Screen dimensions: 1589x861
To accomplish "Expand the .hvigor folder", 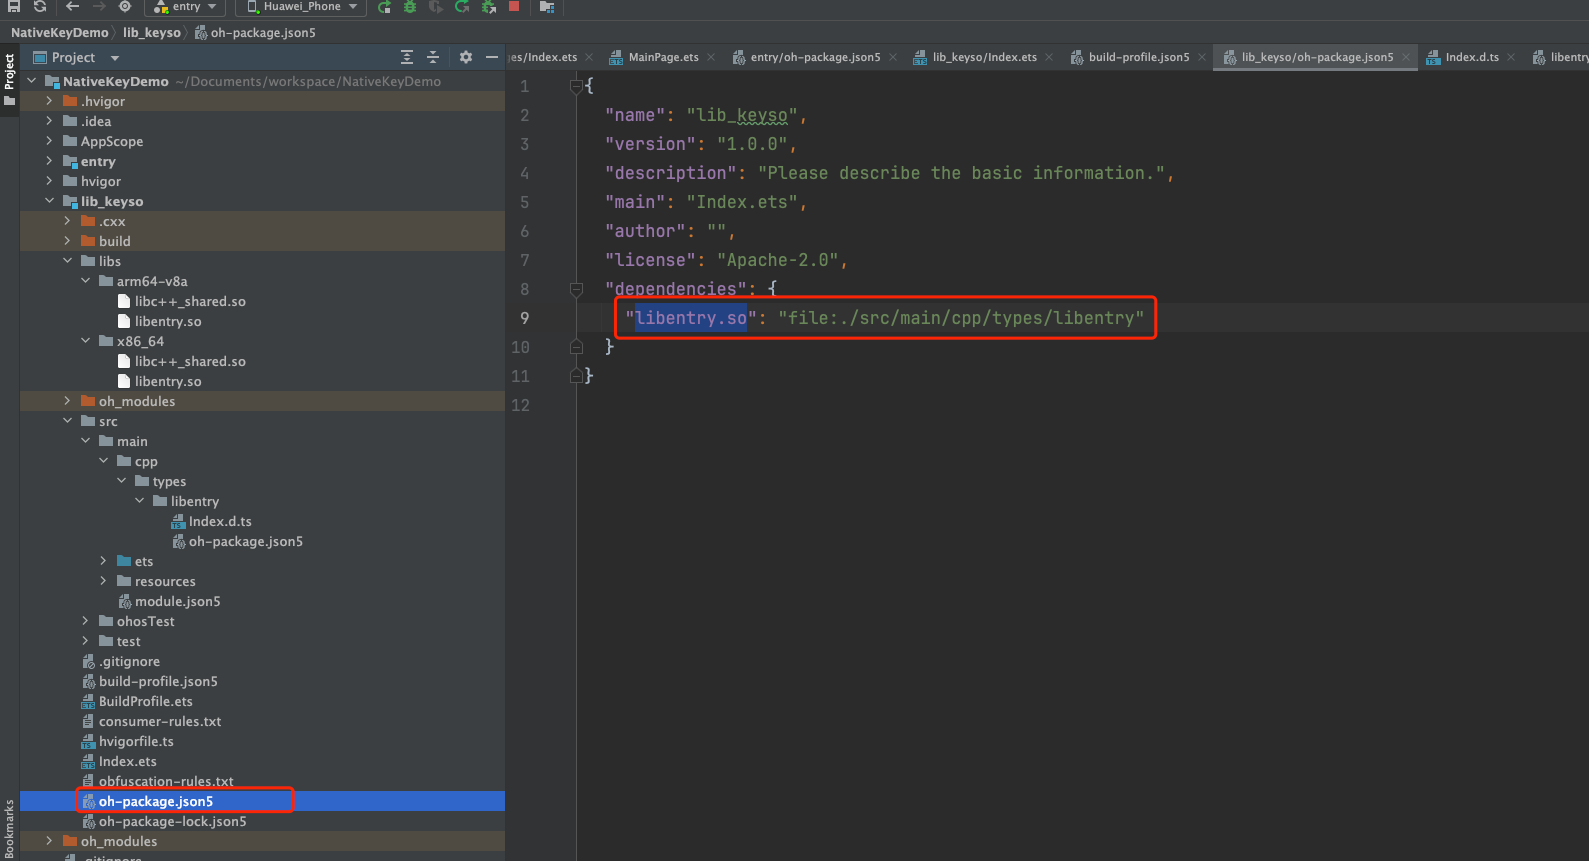I will coord(49,101).
